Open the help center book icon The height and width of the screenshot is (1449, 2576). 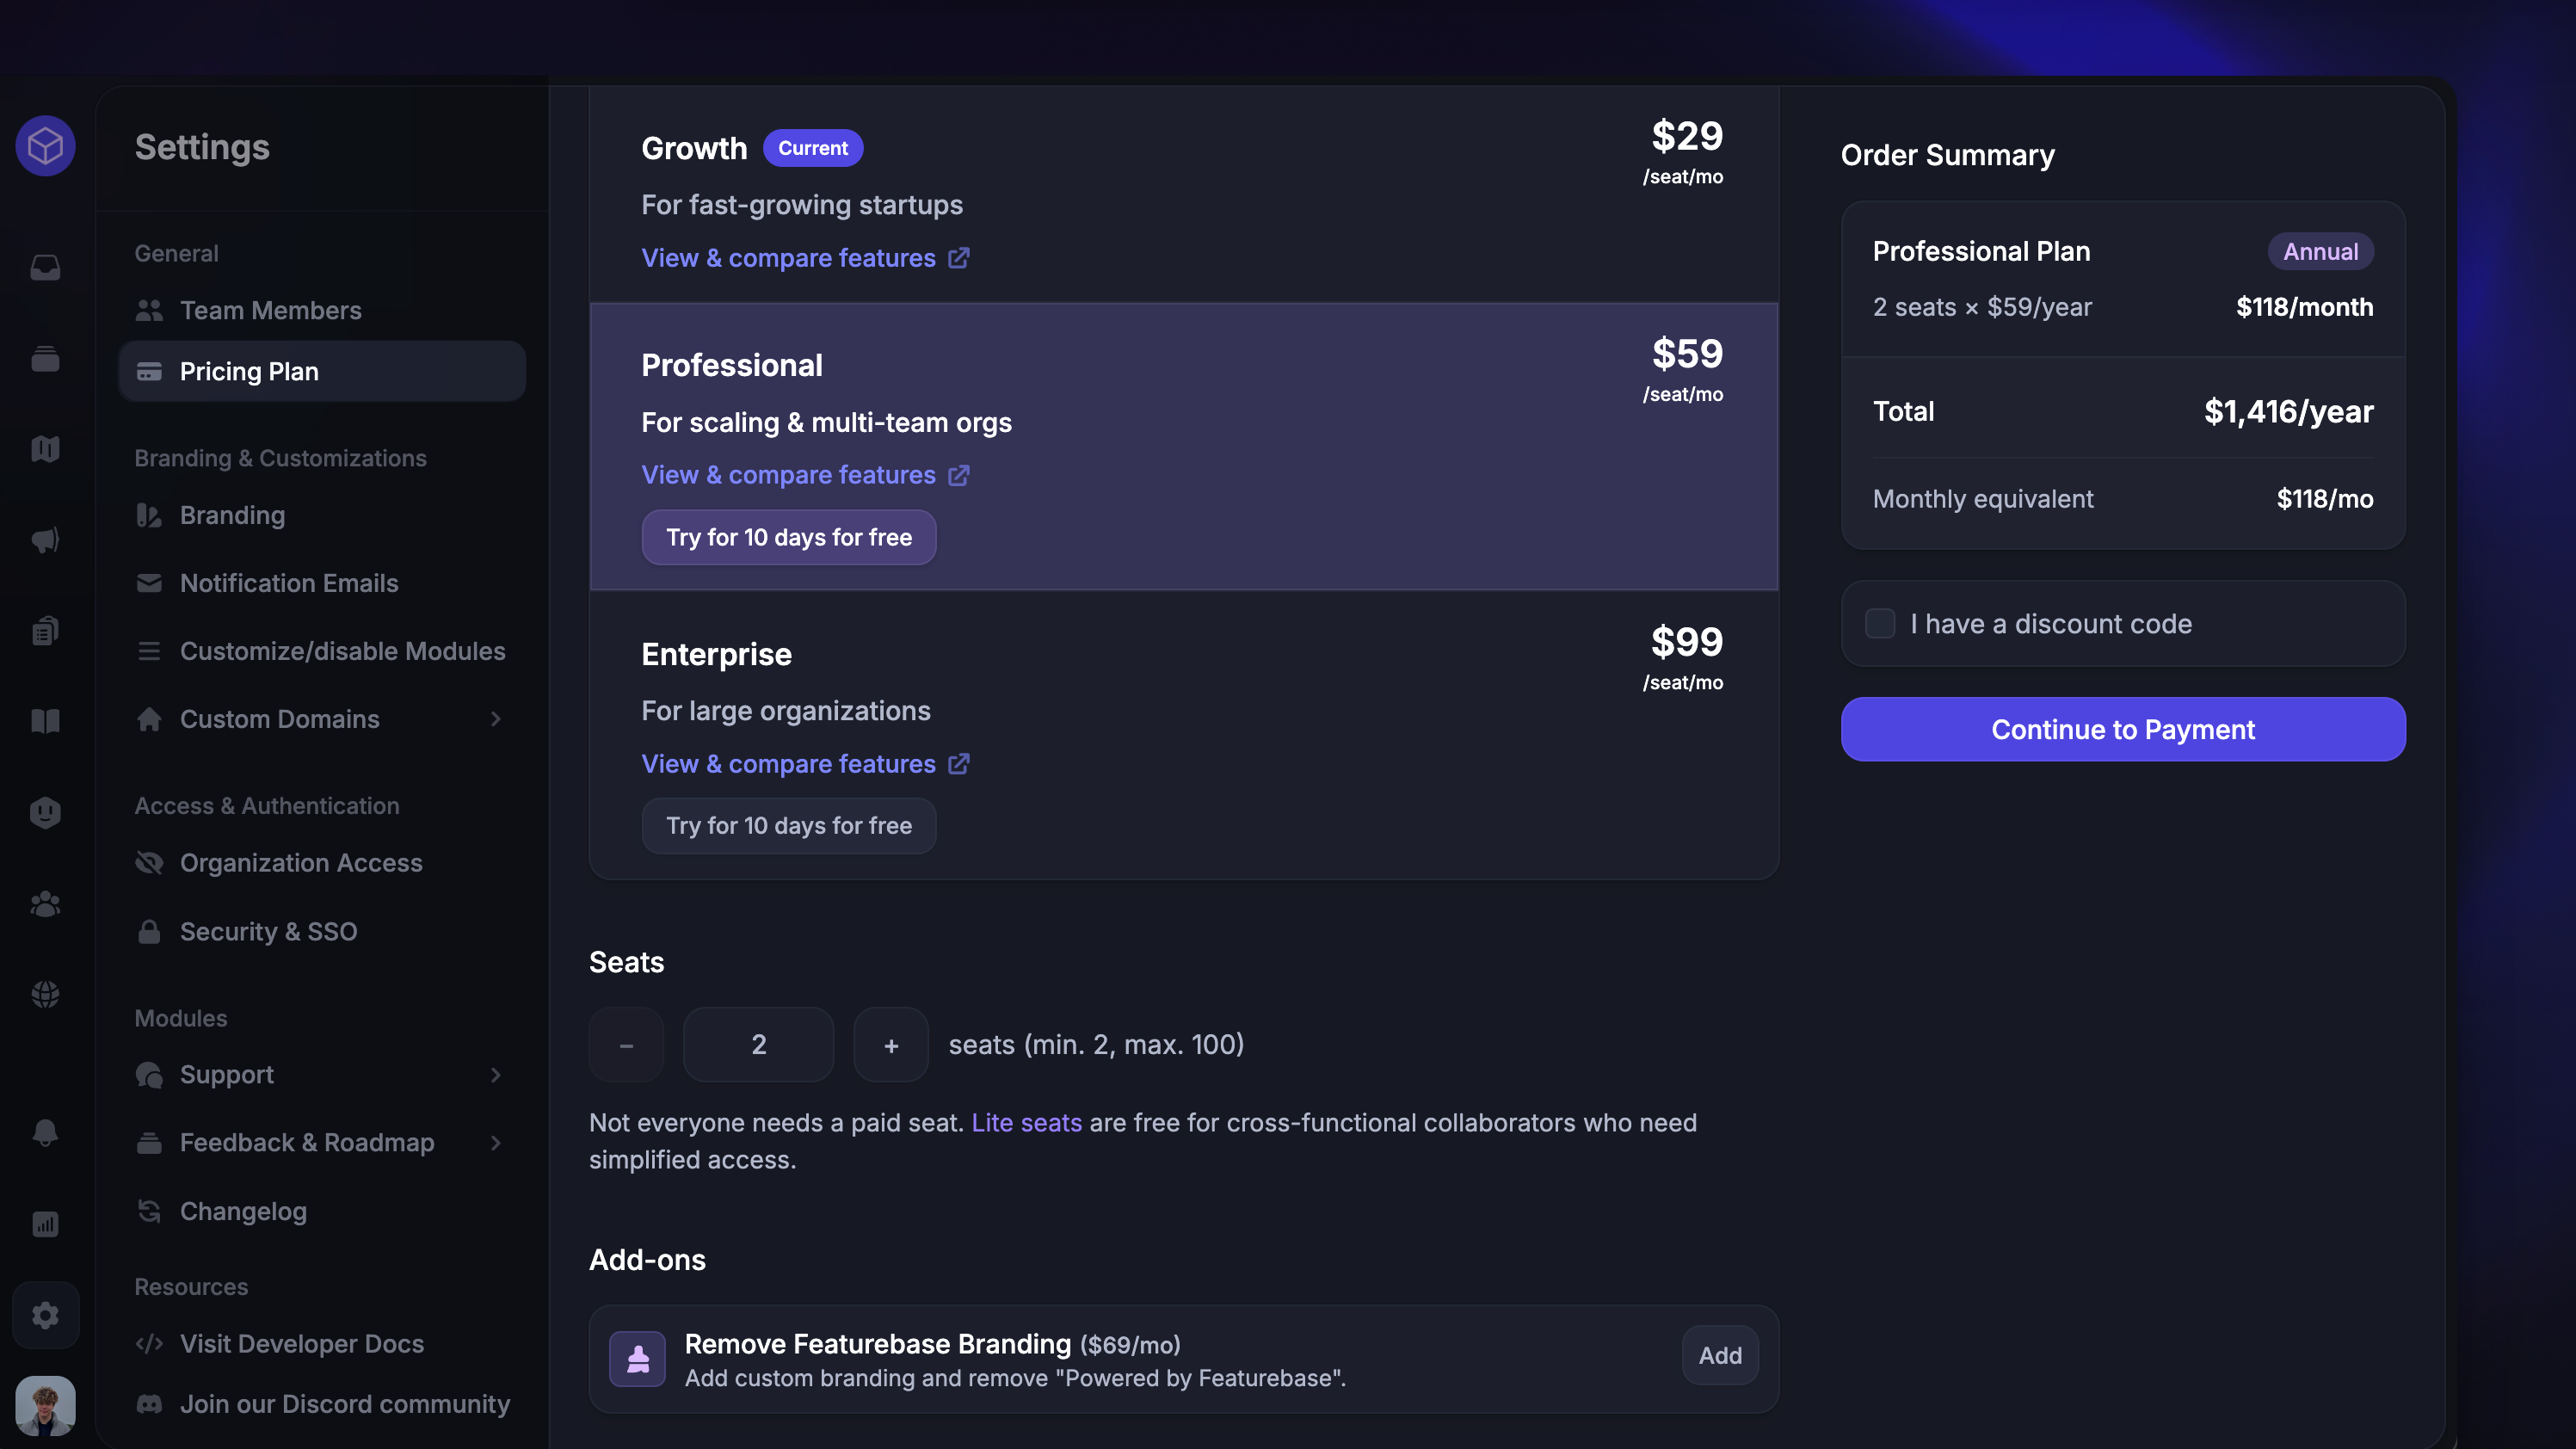[45, 721]
